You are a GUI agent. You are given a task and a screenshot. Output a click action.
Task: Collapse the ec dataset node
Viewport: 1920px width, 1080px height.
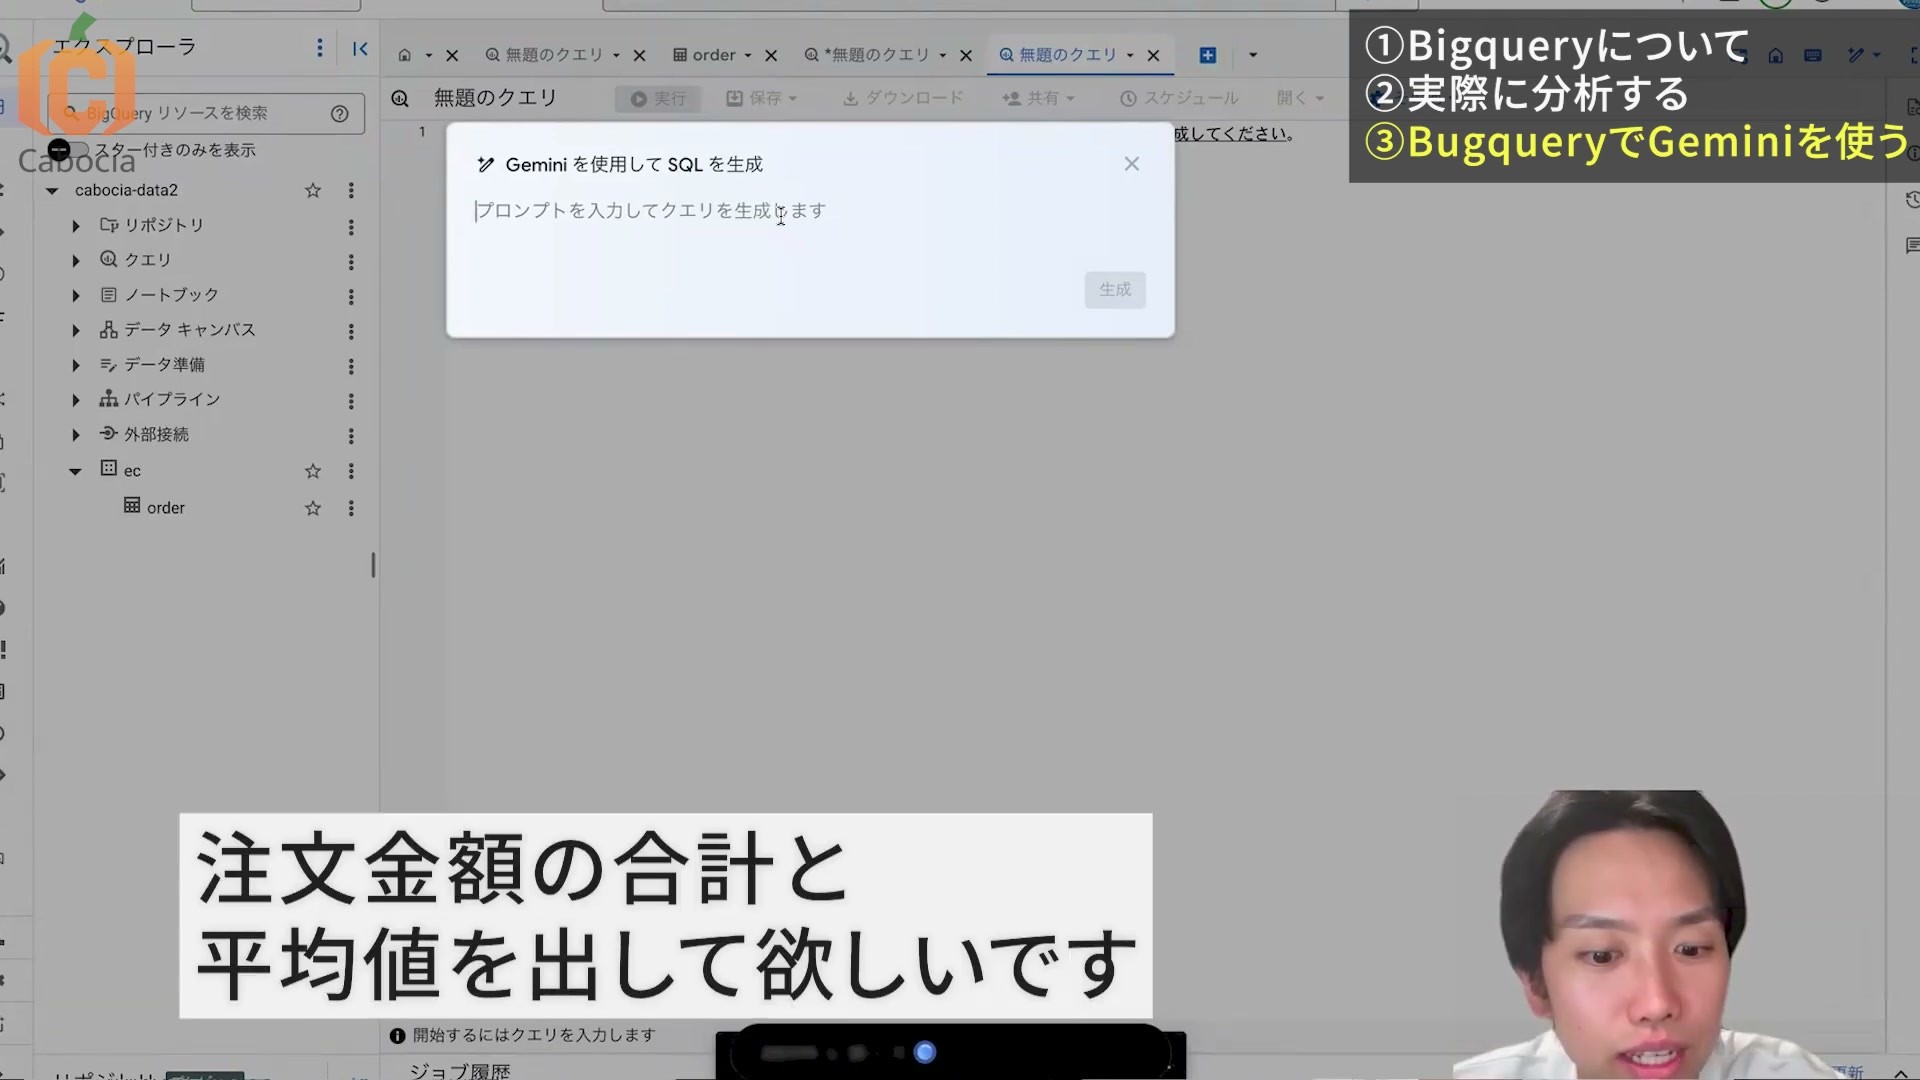point(75,471)
